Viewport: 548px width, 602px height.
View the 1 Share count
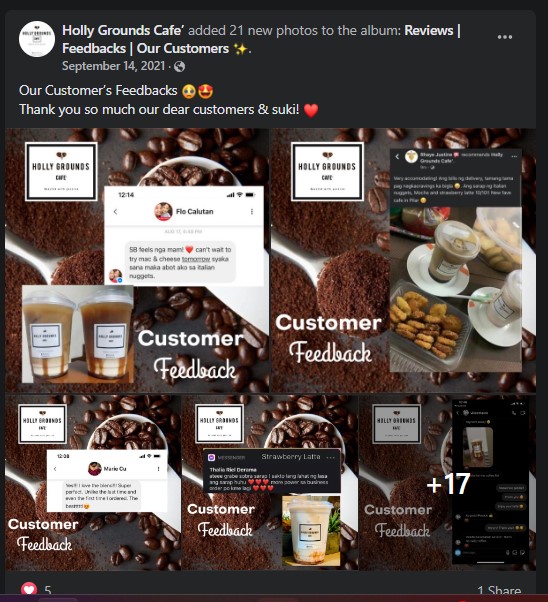point(499,590)
